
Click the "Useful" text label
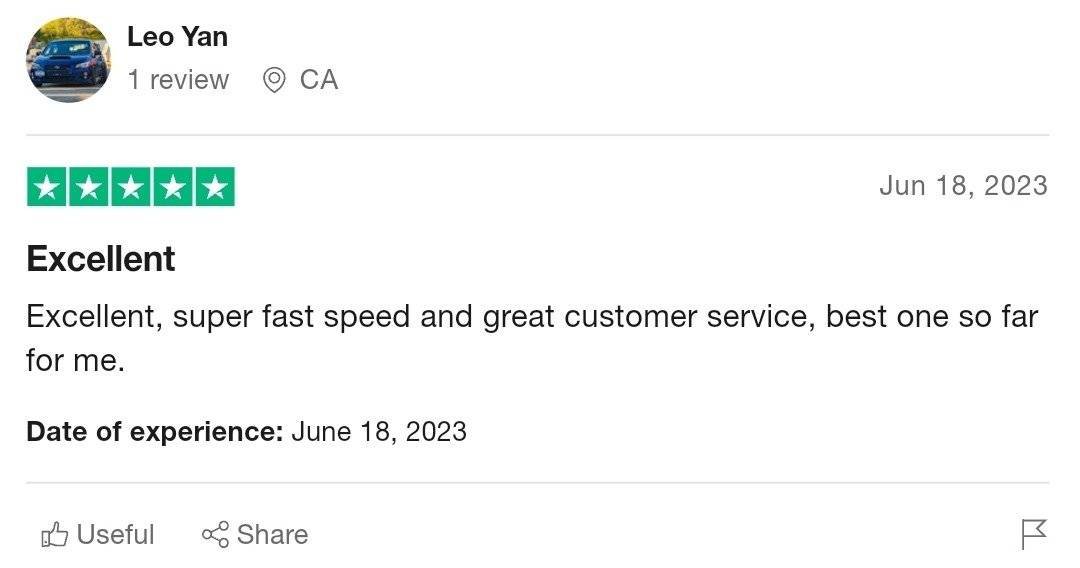click(x=116, y=535)
